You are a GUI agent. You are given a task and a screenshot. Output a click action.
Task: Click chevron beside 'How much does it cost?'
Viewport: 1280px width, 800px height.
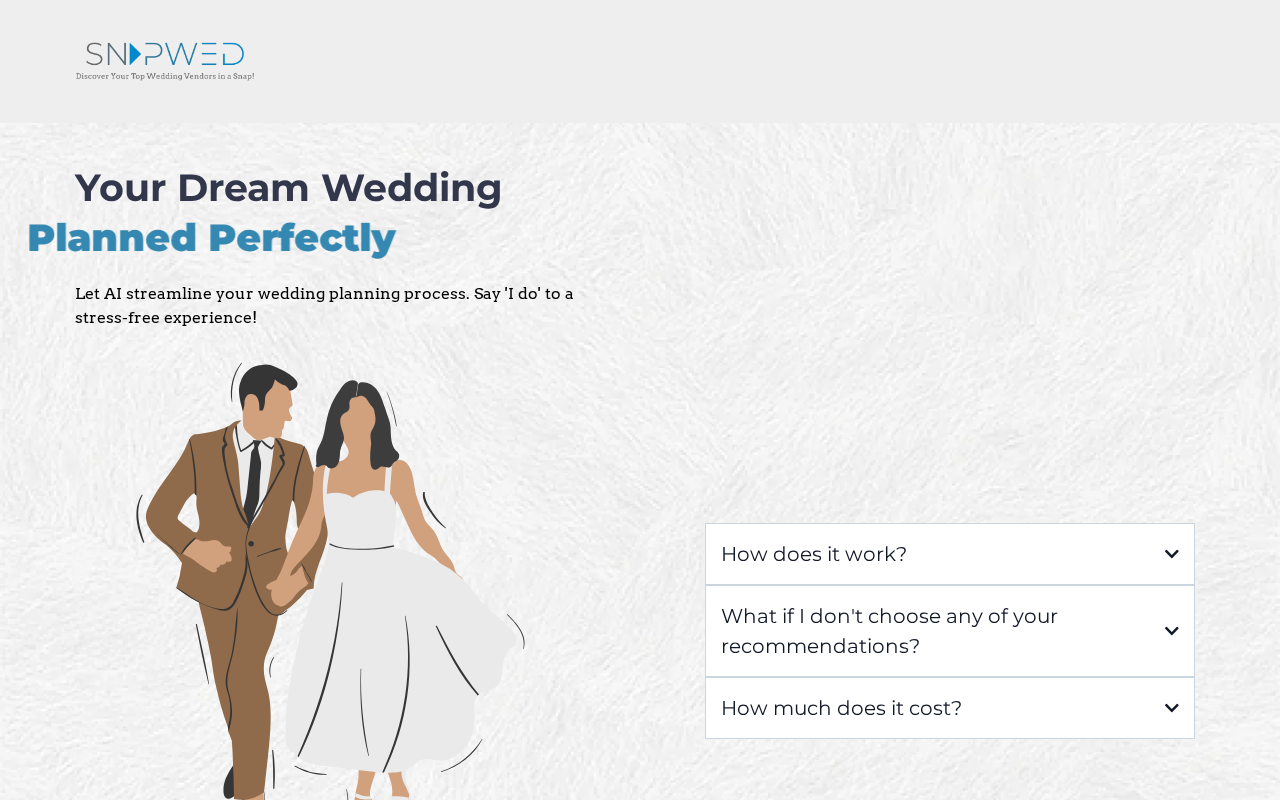pyautogui.click(x=1171, y=708)
